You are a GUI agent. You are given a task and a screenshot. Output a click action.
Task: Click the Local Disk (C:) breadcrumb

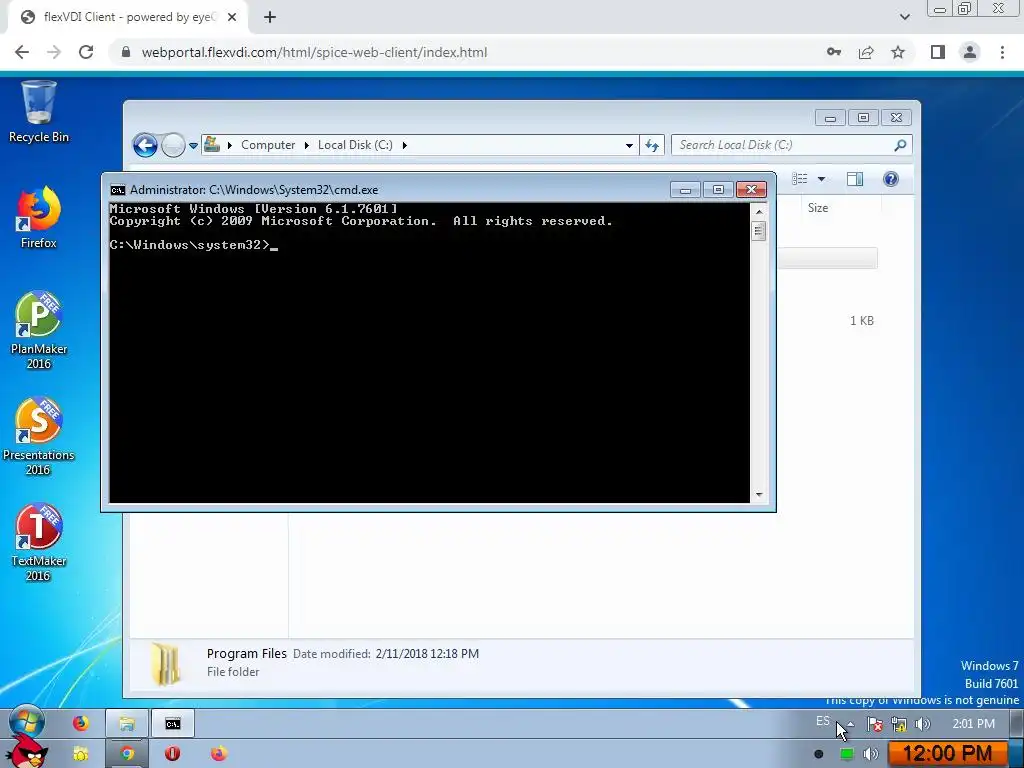click(x=355, y=145)
